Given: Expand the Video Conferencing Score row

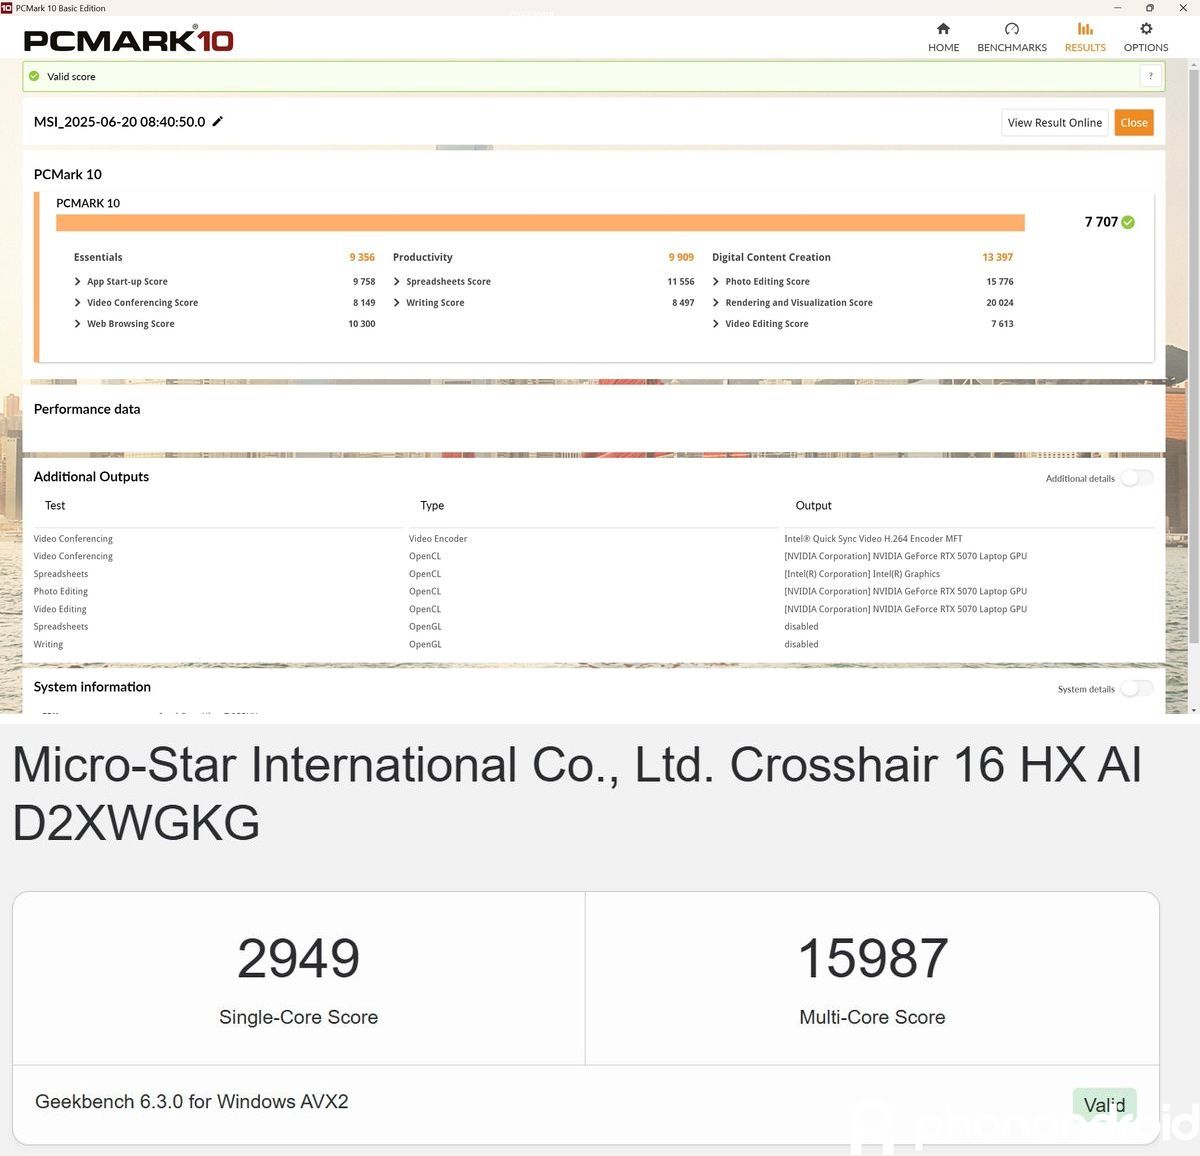Looking at the screenshot, I should (x=77, y=303).
